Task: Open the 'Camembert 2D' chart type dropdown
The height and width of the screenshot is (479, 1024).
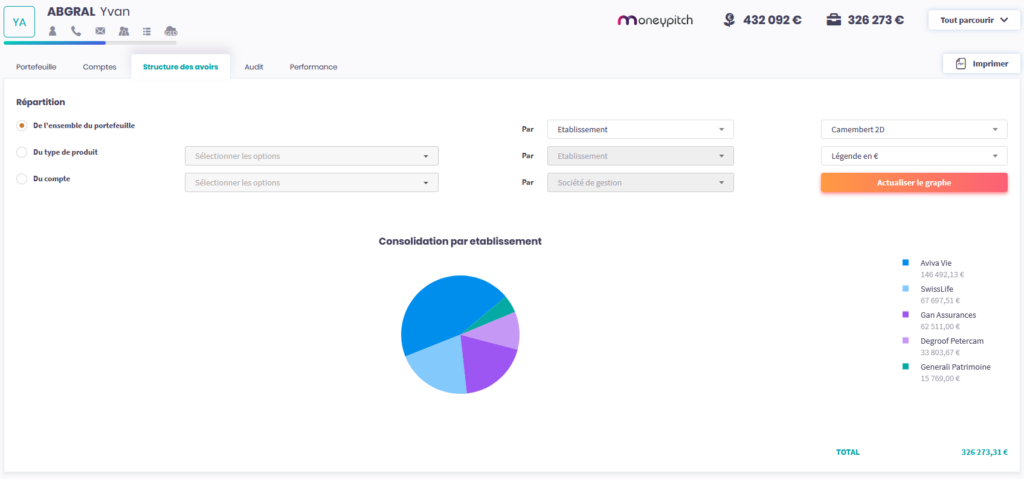Action: pyautogui.click(x=914, y=129)
